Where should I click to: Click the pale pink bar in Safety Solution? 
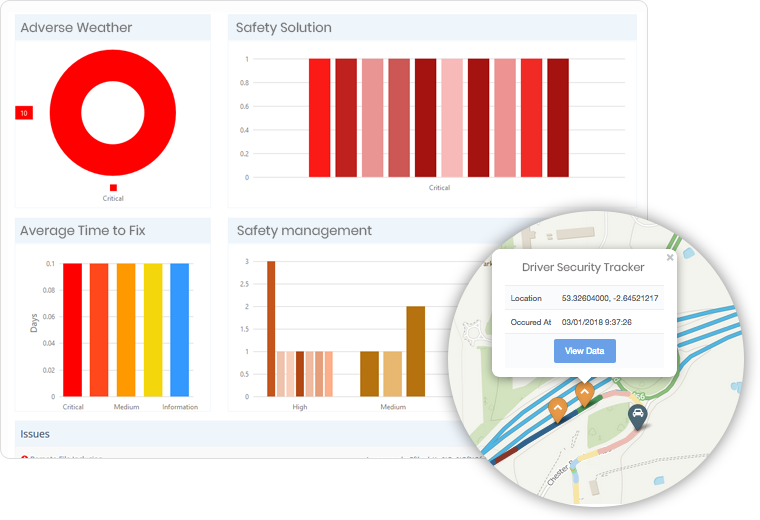(x=452, y=118)
